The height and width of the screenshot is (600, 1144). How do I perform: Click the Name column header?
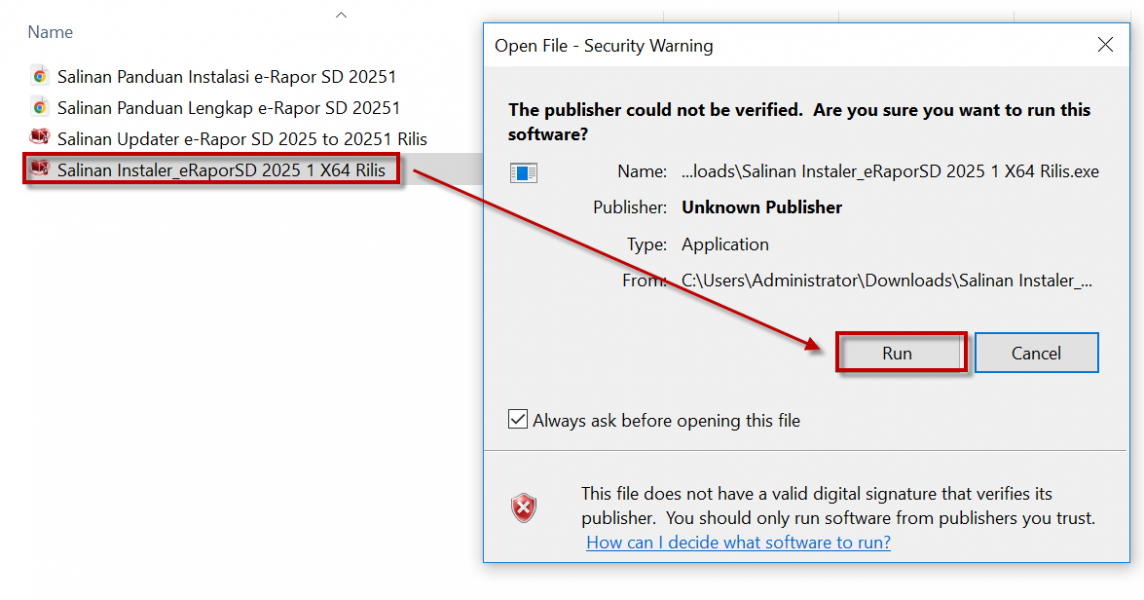tap(50, 32)
